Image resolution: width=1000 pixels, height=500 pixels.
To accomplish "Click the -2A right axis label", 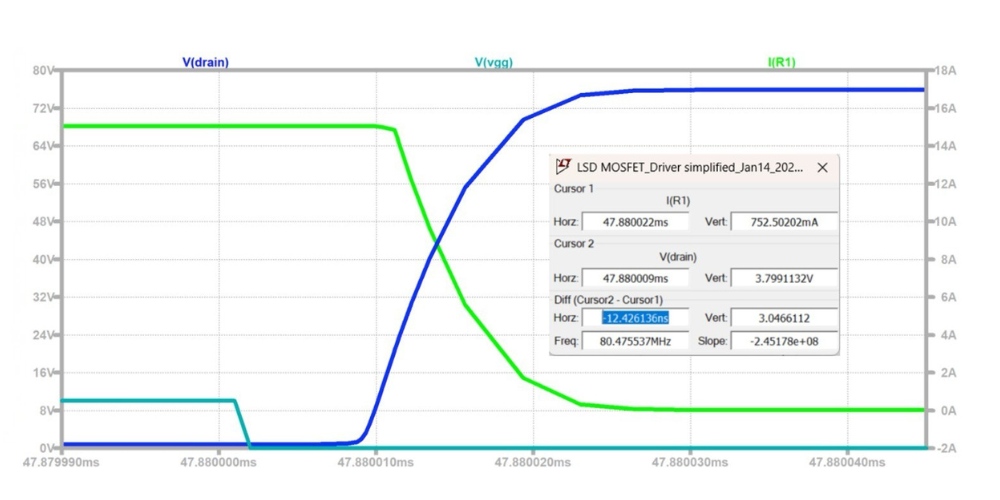I will point(945,448).
